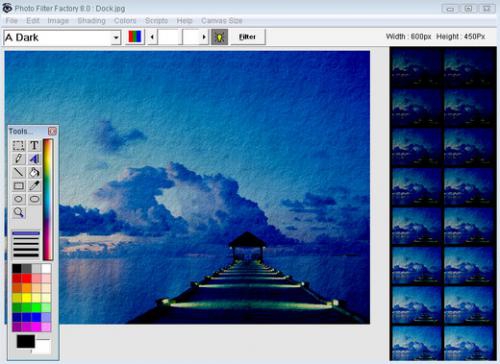Select the fourth-row right preview thumbnail

click(468, 186)
